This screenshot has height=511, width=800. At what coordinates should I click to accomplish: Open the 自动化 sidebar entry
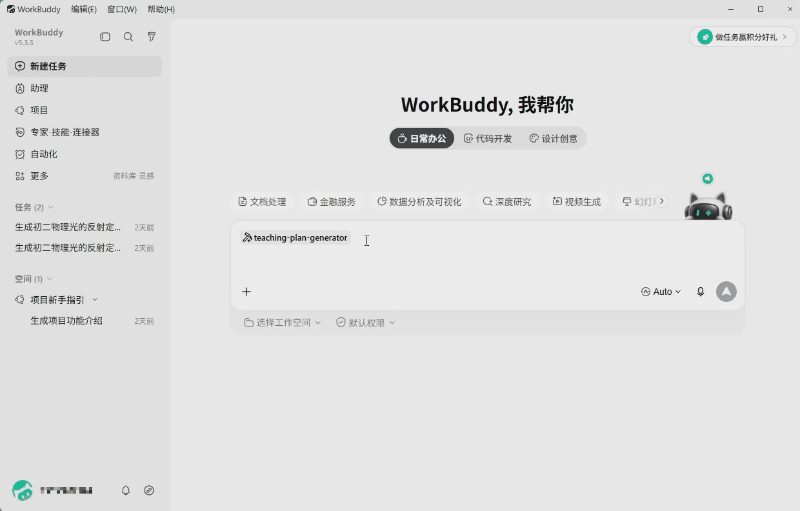pyautogui.click(x=84, y=154)
